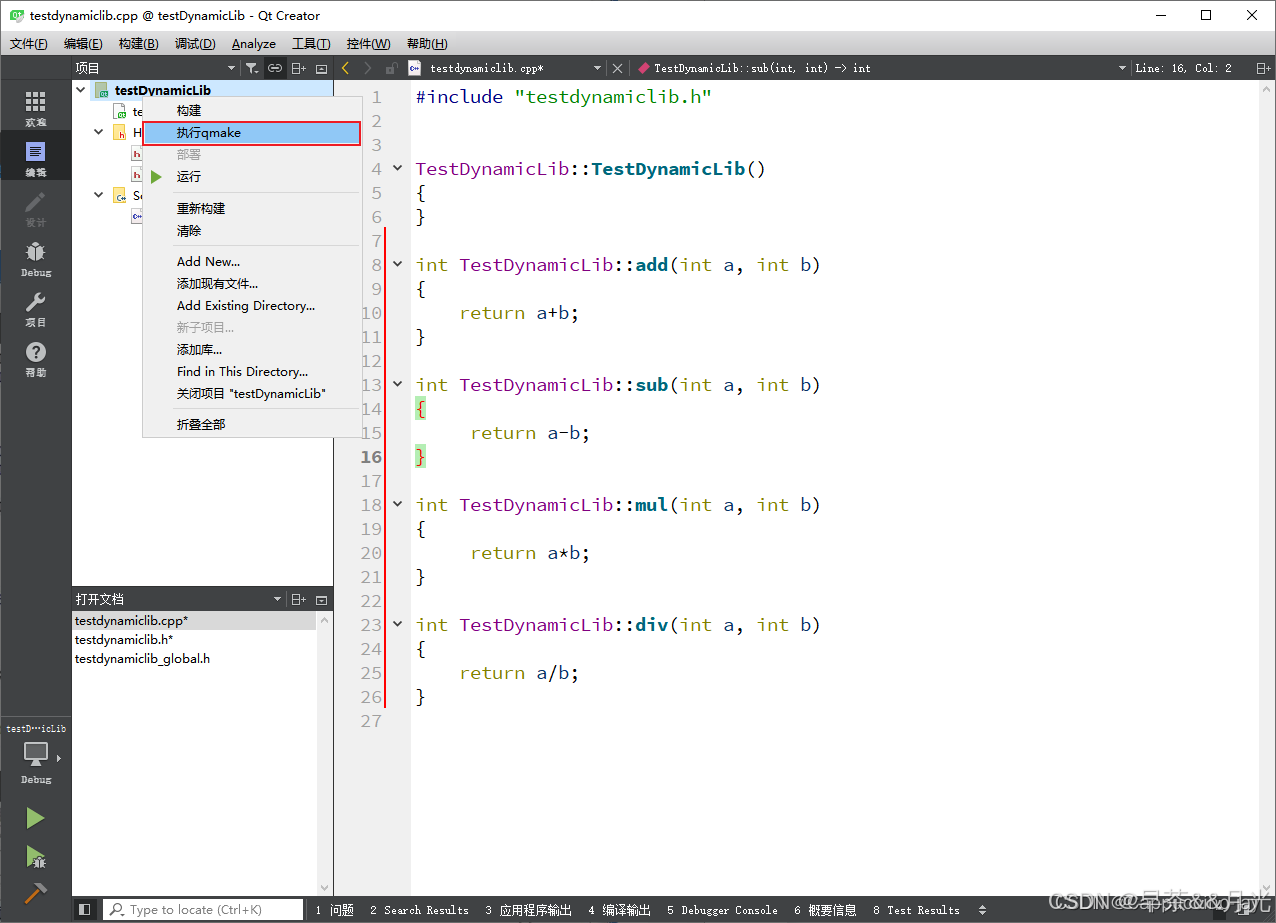Fold the constructor at line 4

point(397,169)
